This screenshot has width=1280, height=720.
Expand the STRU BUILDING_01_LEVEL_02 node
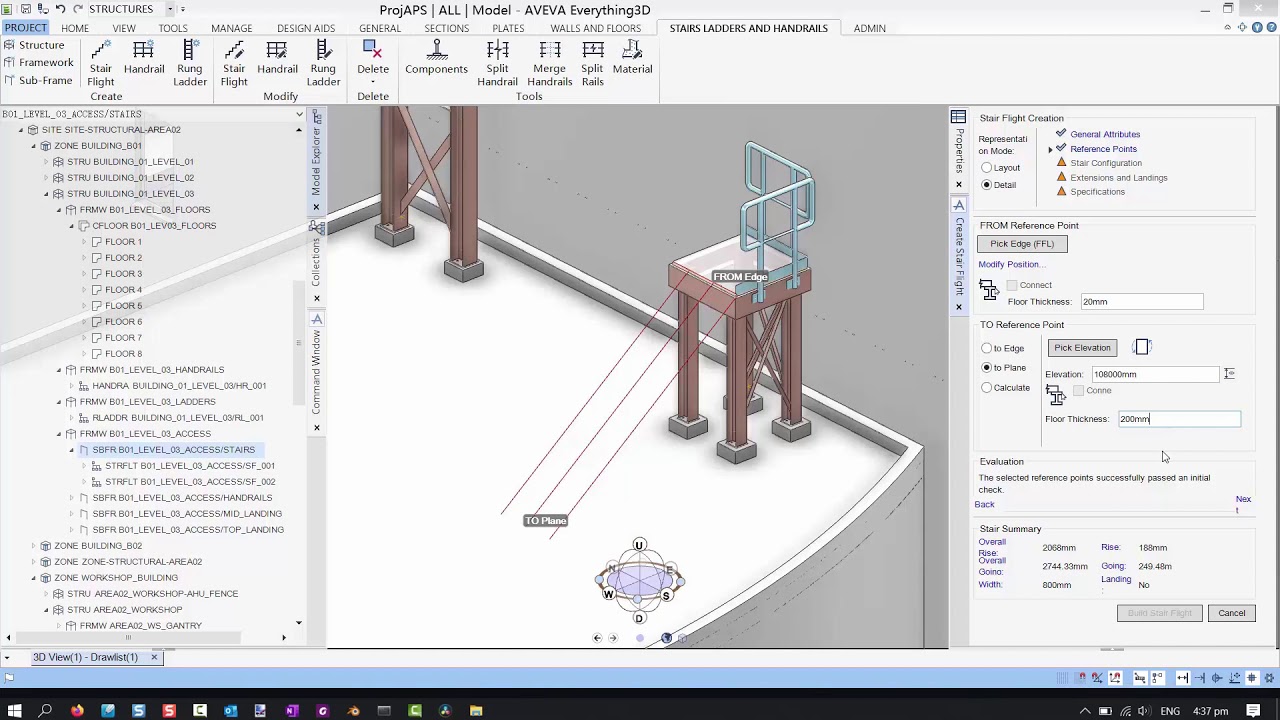click(46, 178)
